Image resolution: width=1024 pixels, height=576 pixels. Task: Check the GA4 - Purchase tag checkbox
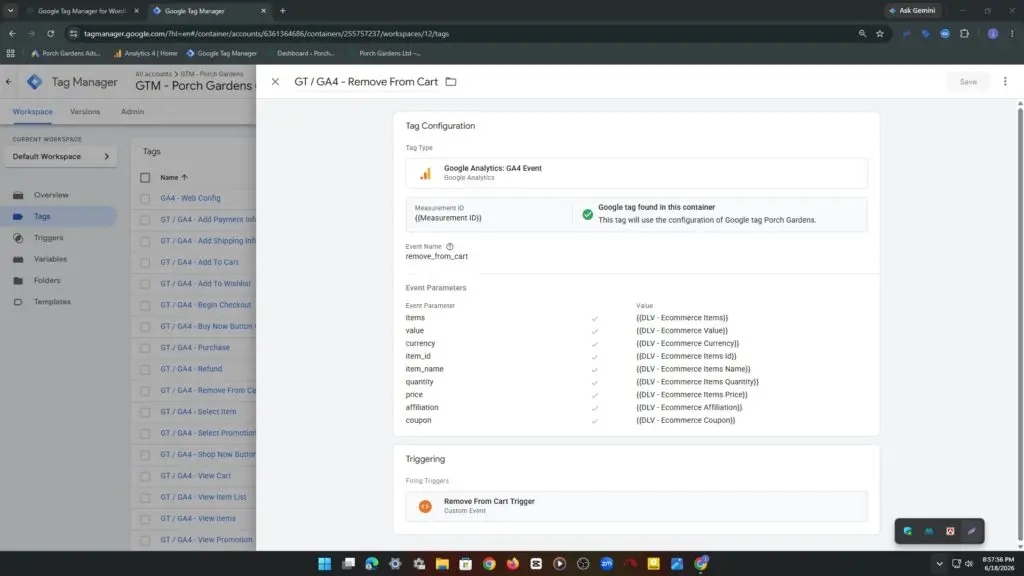click(145, 348)
